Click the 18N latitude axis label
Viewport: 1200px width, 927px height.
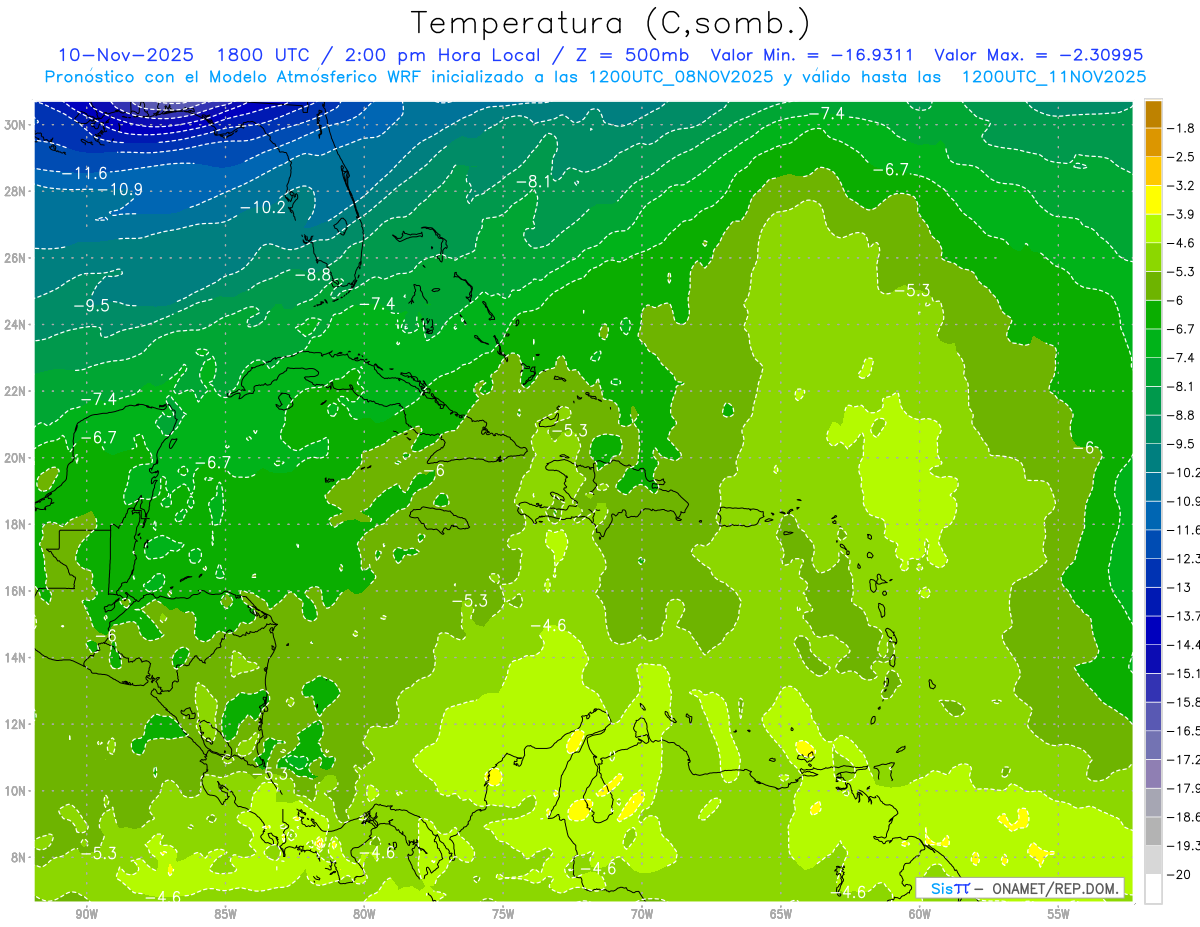pos(14,524)
